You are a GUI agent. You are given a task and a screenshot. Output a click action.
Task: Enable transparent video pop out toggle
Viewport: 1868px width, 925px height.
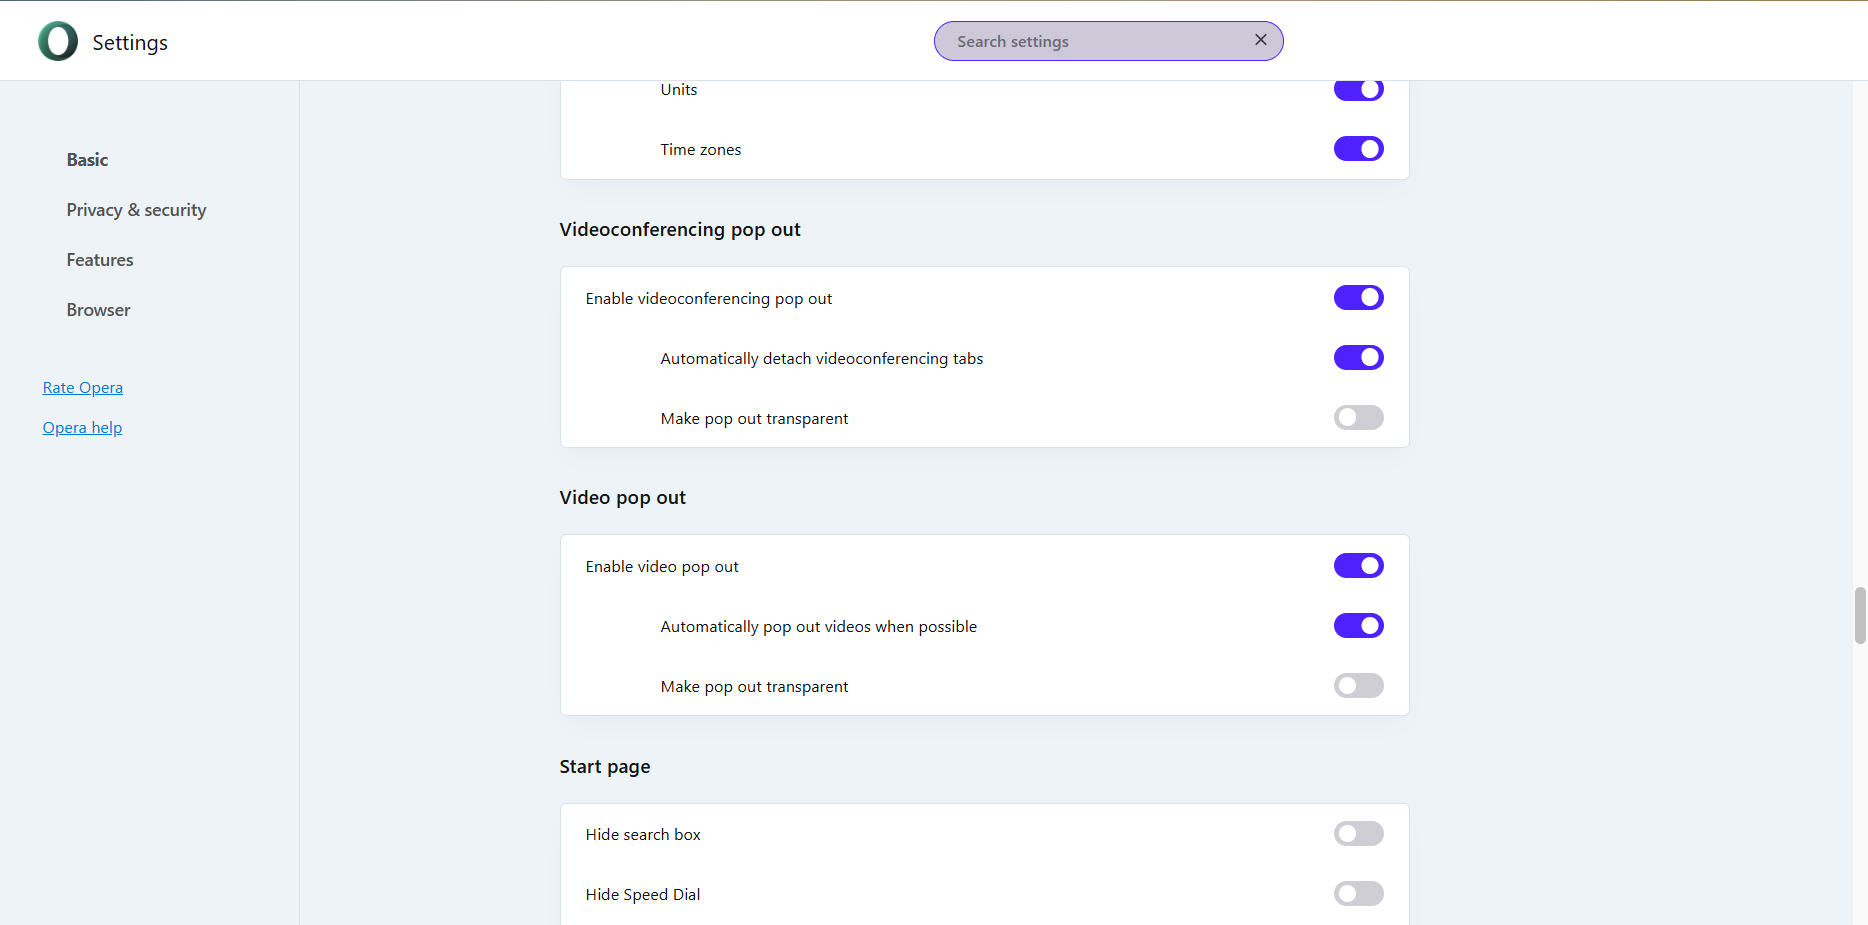coord(1358,686)
